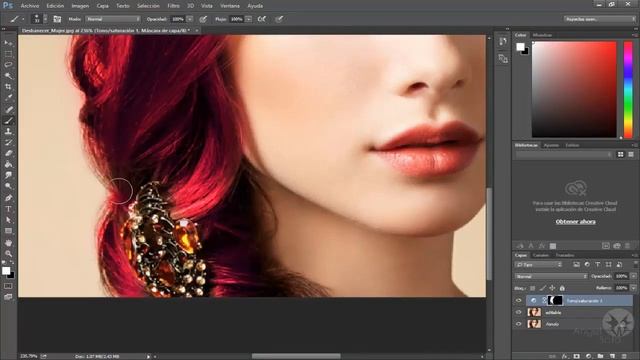Toggle lock transparent pixels
Image resolution: width=640 pixels, height=360 pixels.
click(532, 288)
